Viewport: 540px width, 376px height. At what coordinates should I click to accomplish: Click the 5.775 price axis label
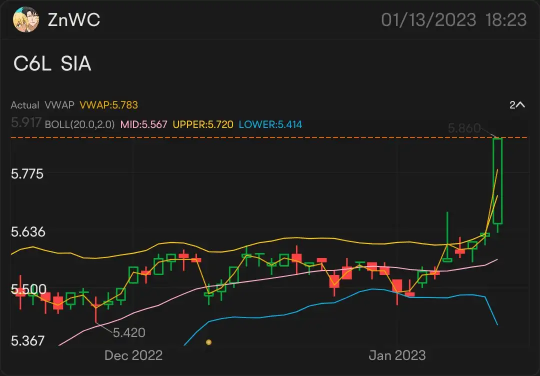click(27, 174)
